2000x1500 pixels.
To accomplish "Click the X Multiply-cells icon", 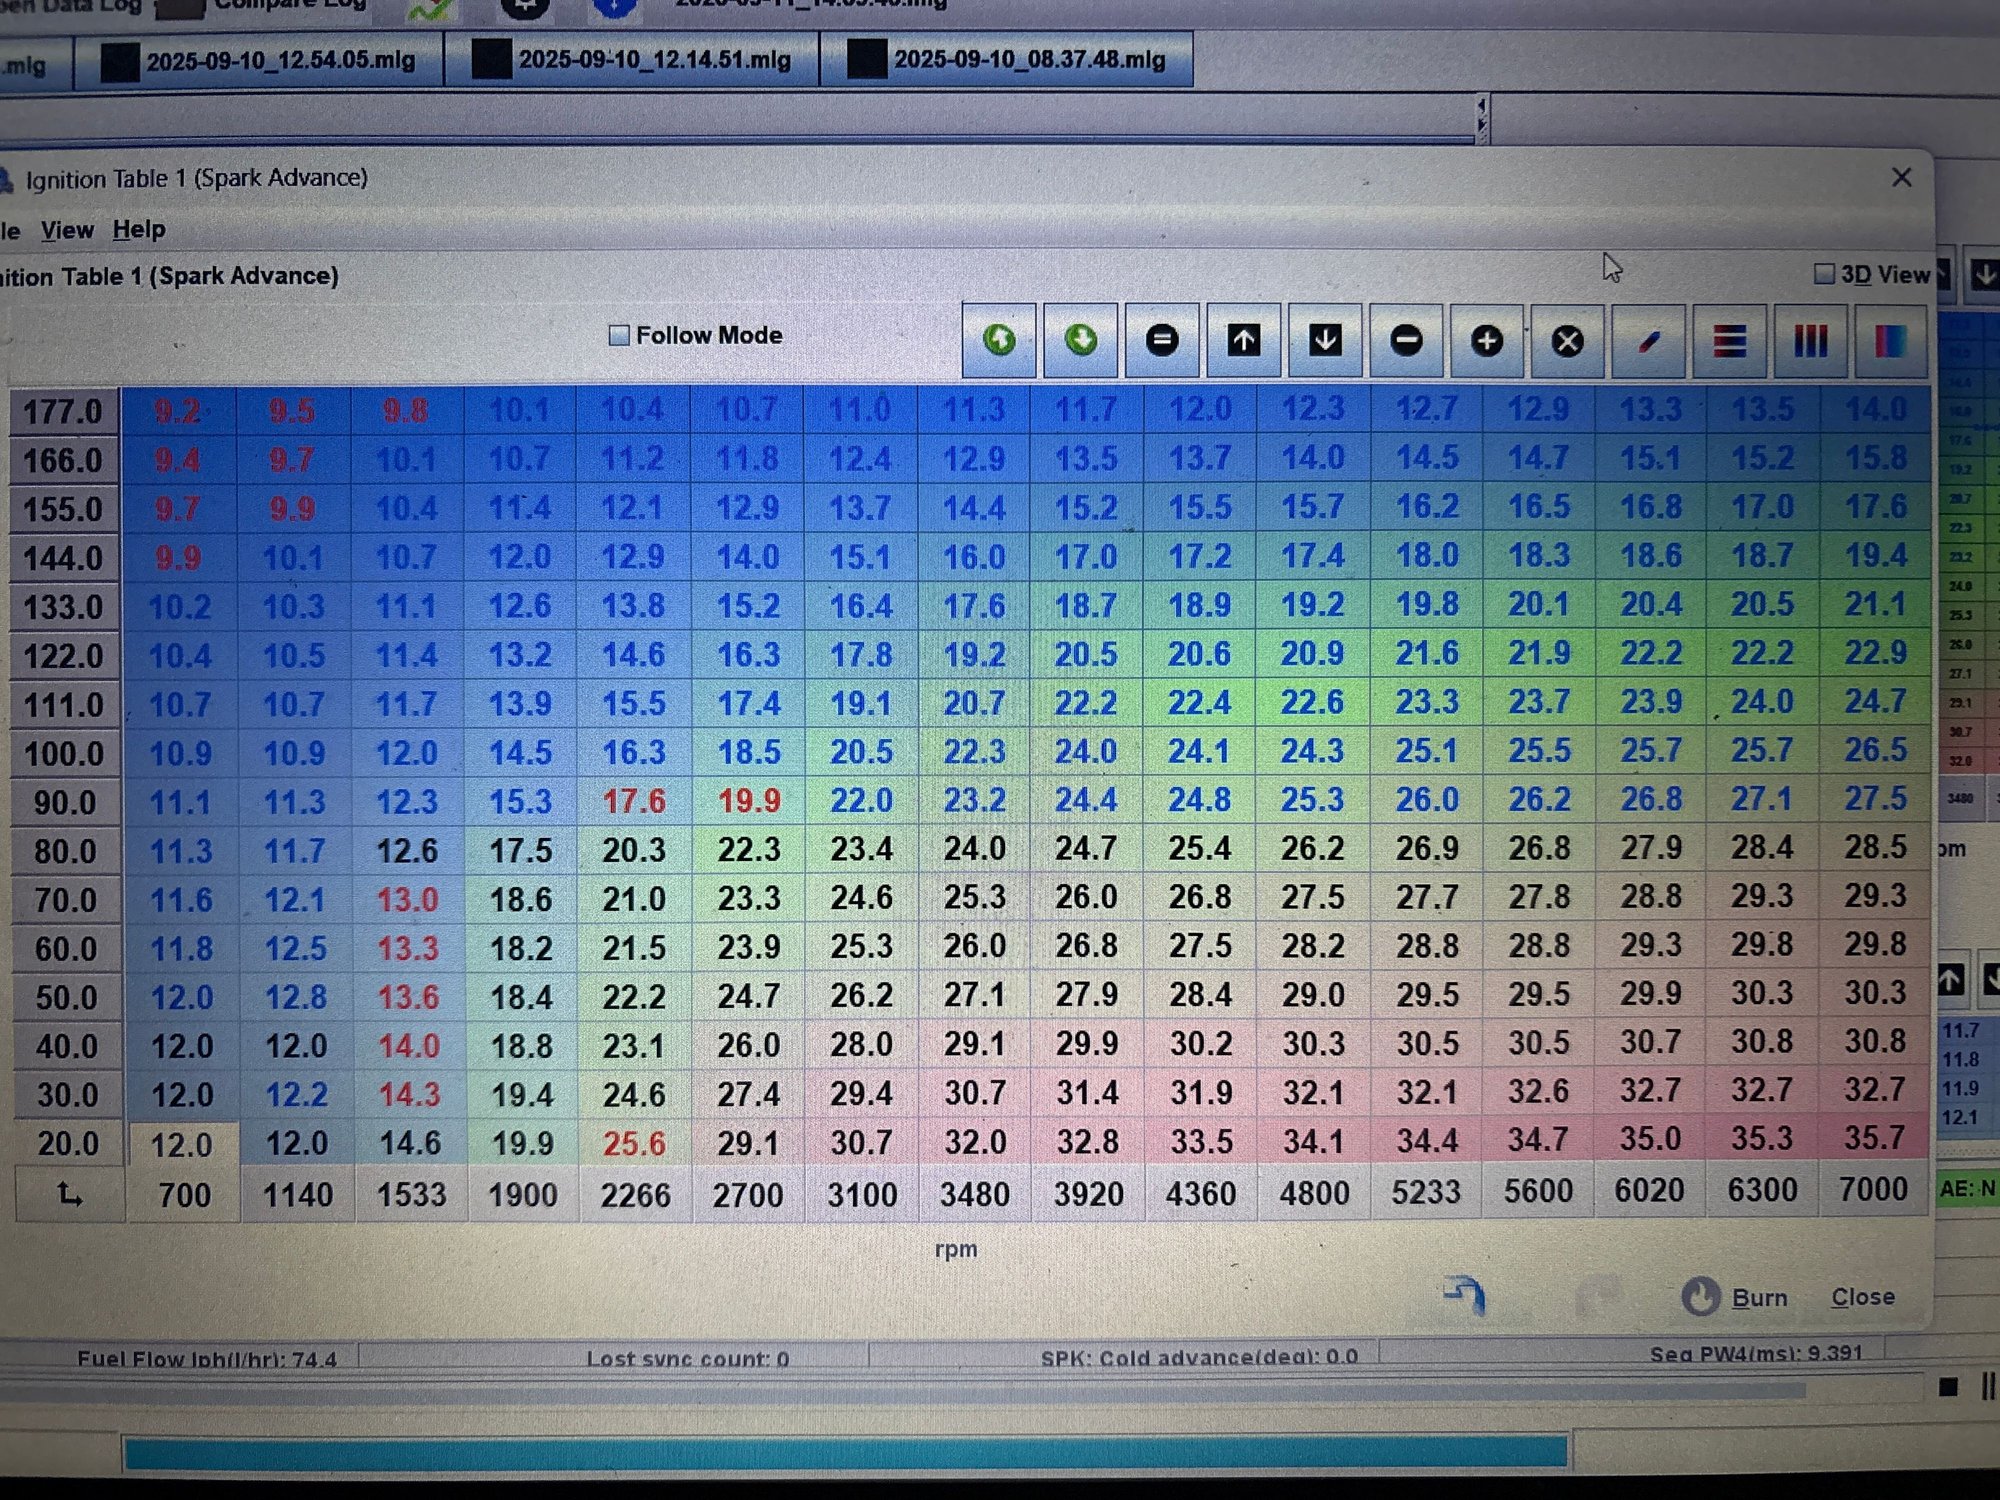I will point(1567,342).
